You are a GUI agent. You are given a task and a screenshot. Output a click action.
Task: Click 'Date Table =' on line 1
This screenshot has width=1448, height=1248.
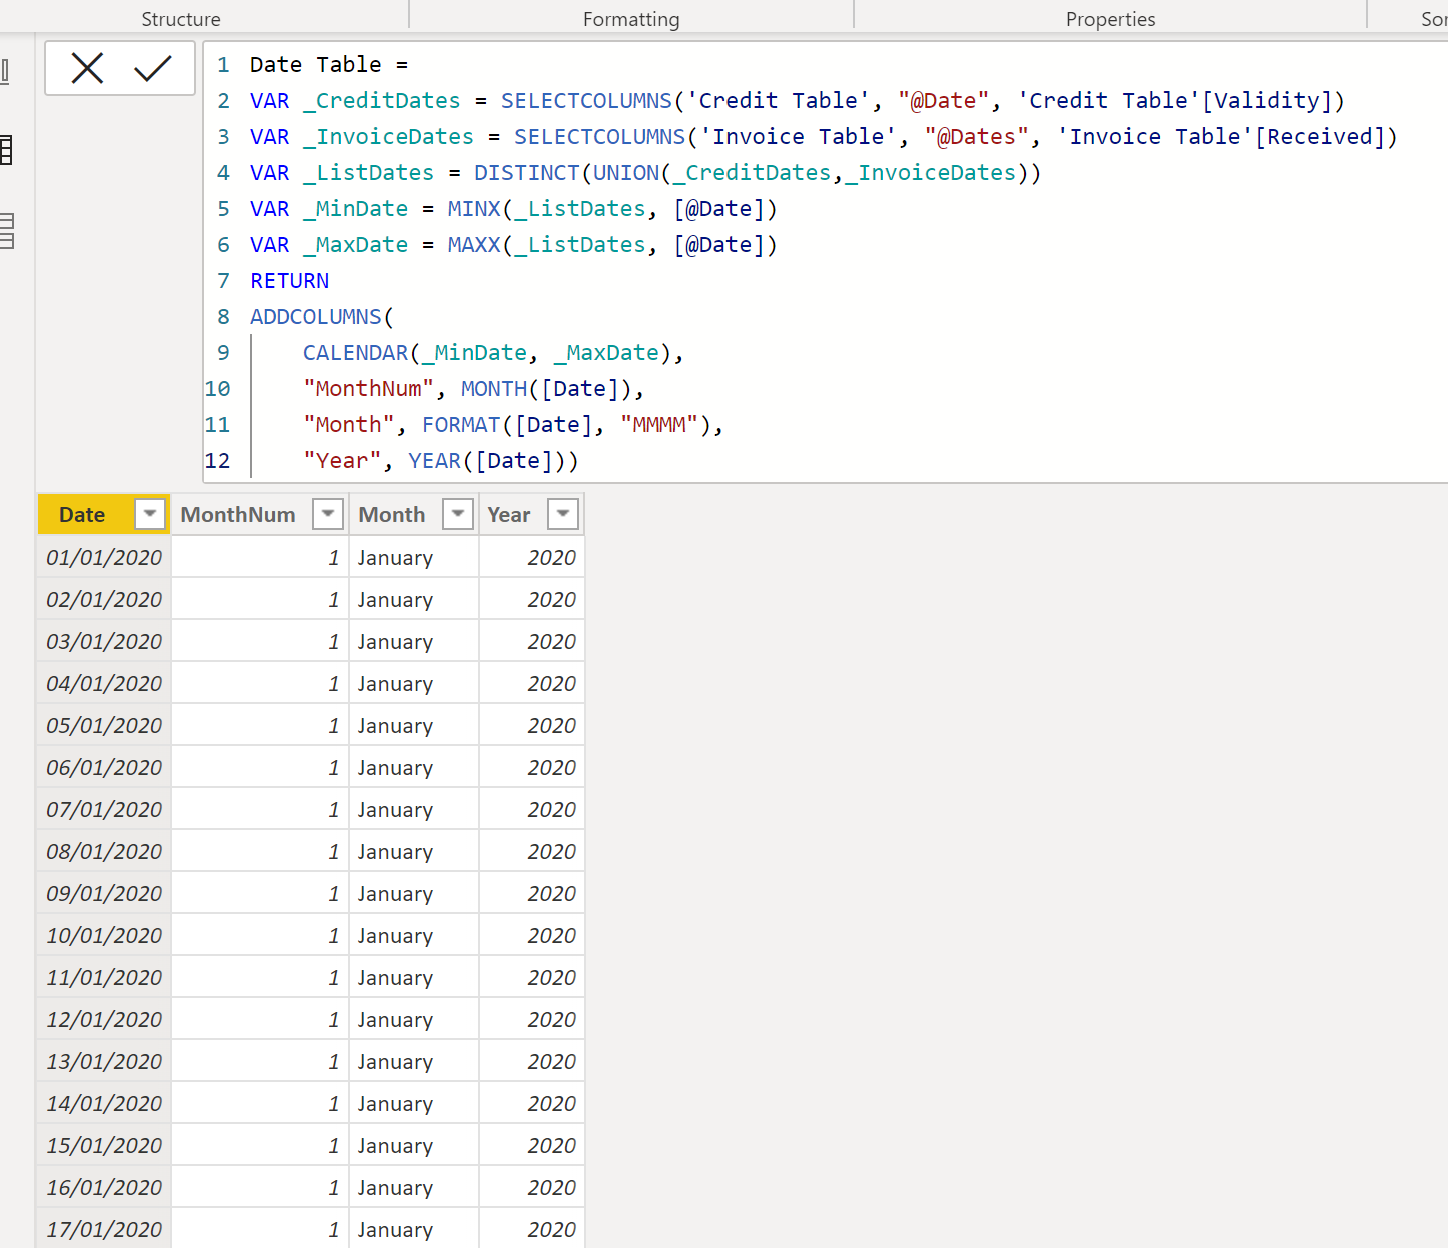click(329, 65)
